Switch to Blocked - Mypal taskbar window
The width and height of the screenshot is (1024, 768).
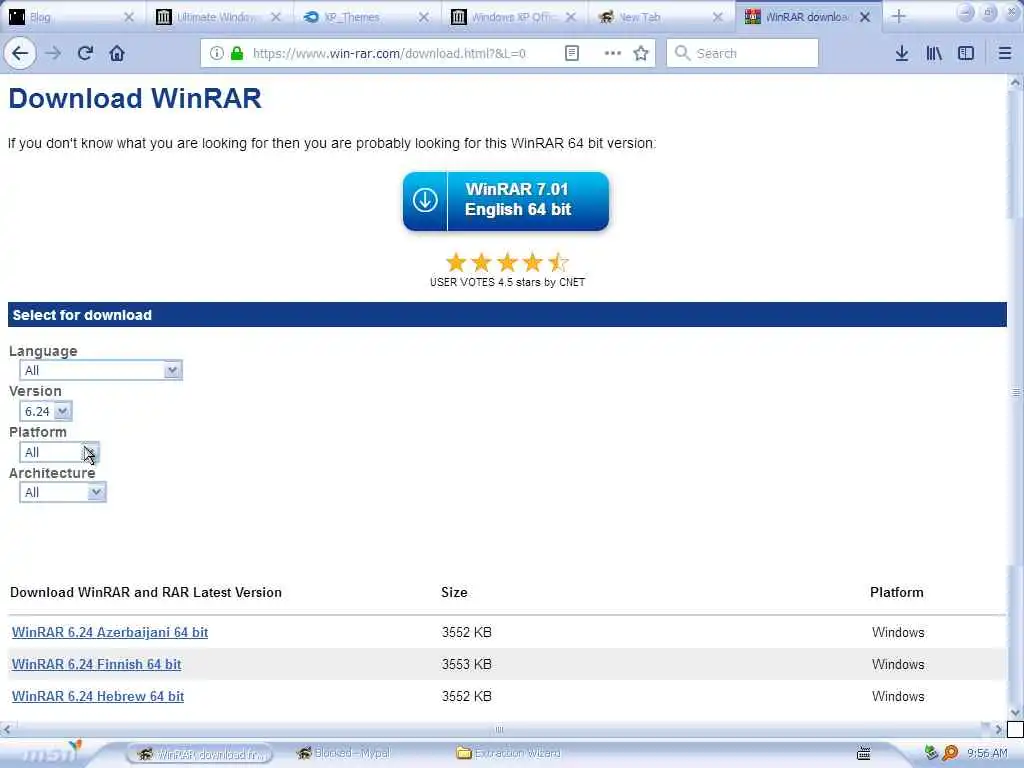[344, 753]
